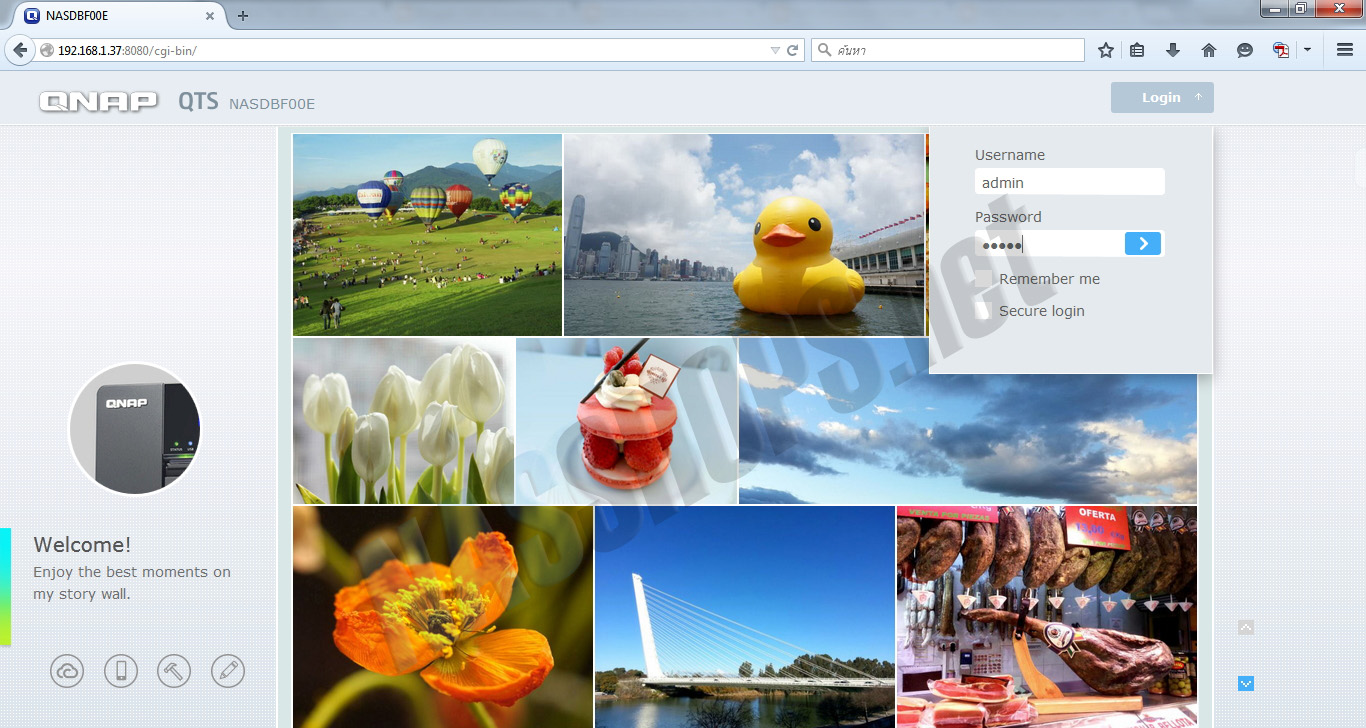Open new browser tab plus button

tap(243, 16)
